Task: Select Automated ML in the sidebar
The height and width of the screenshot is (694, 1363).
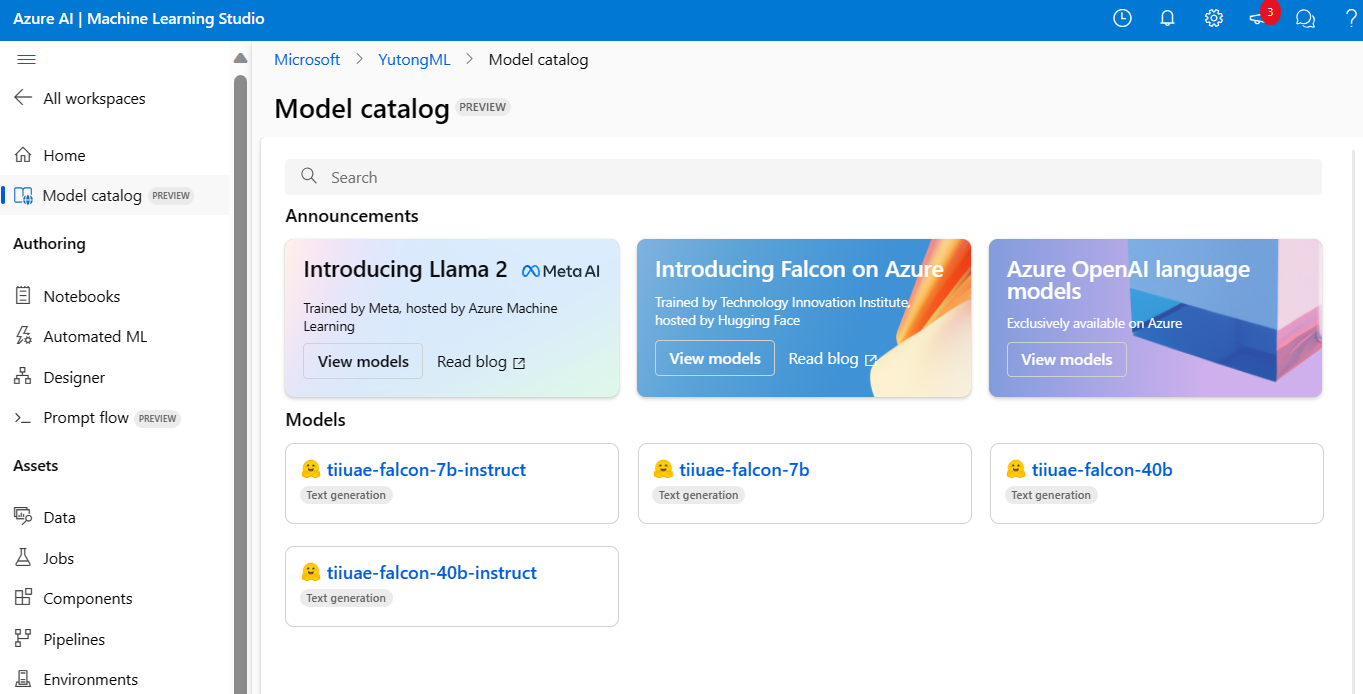Action: pyautogui.click(x=95, y=337)
